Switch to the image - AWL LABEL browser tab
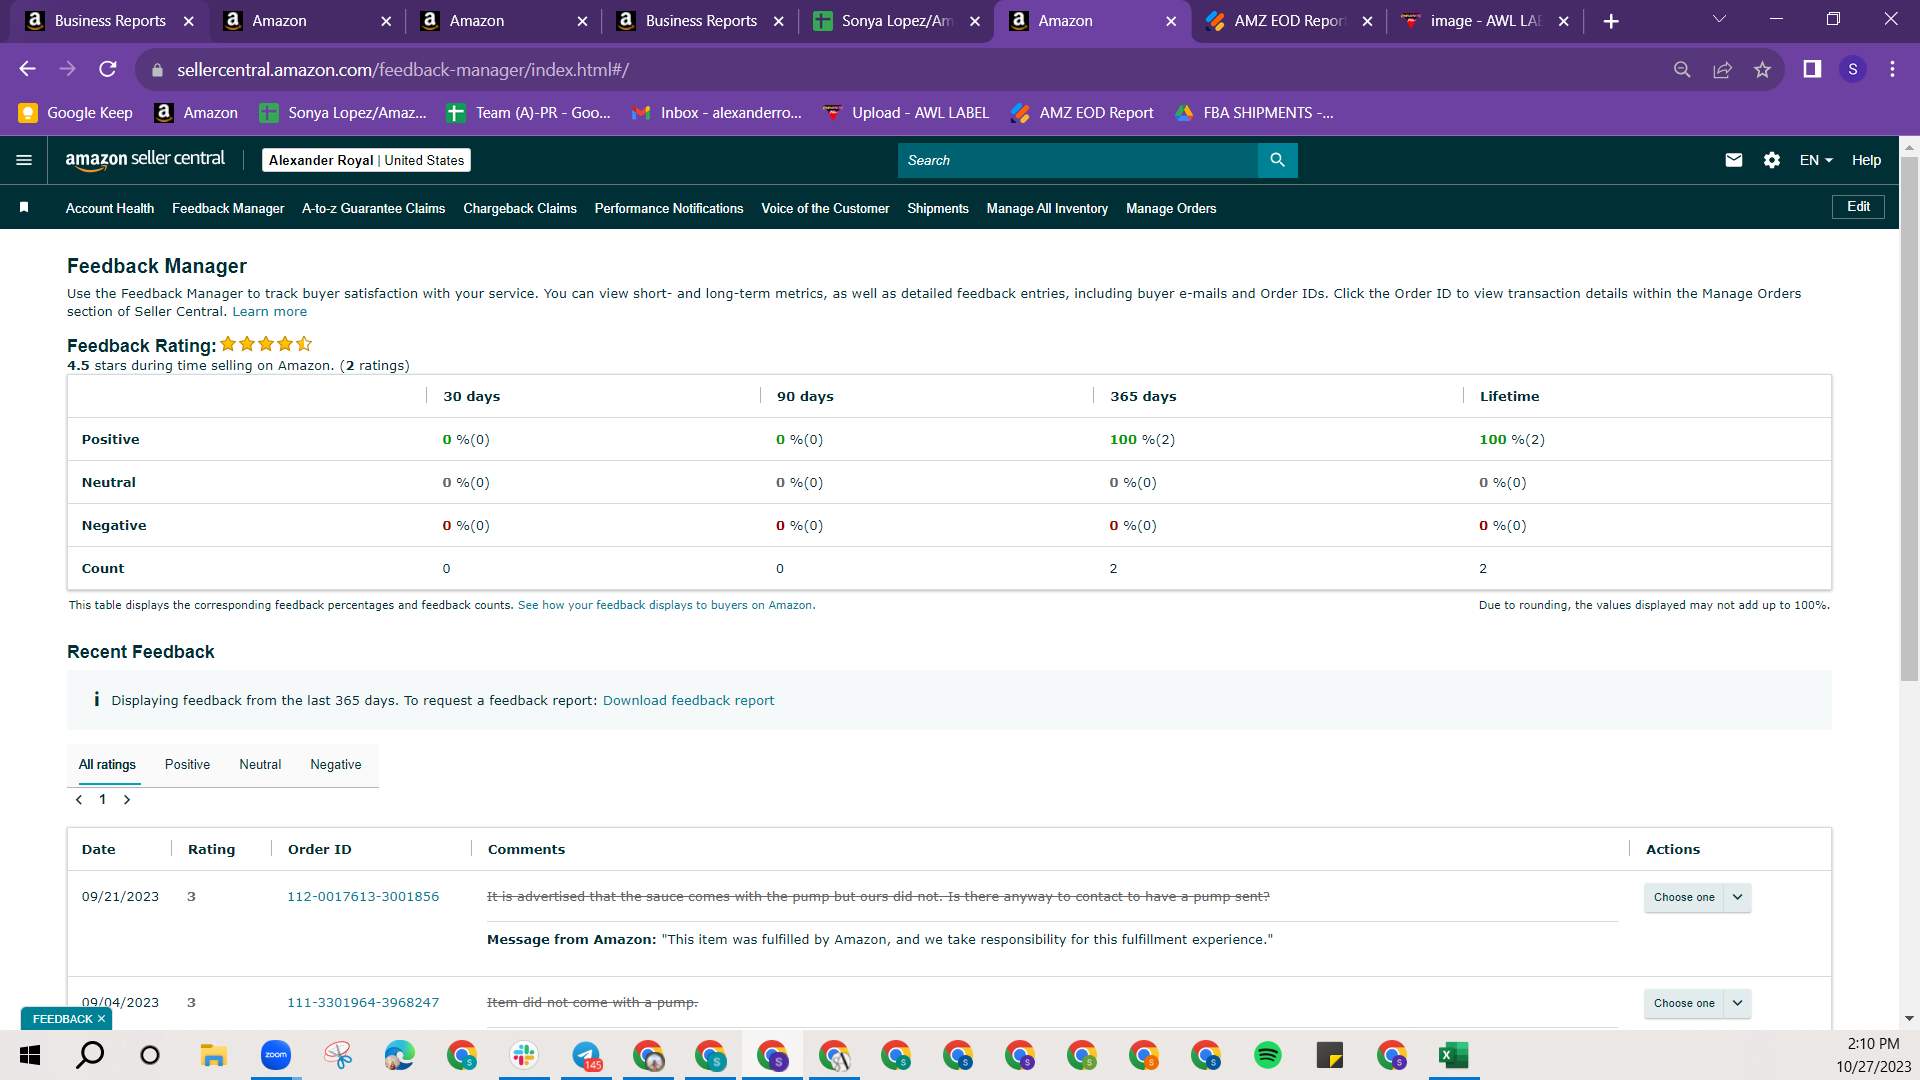This screenshot has height=1080, width=1920. (1485, 21)
